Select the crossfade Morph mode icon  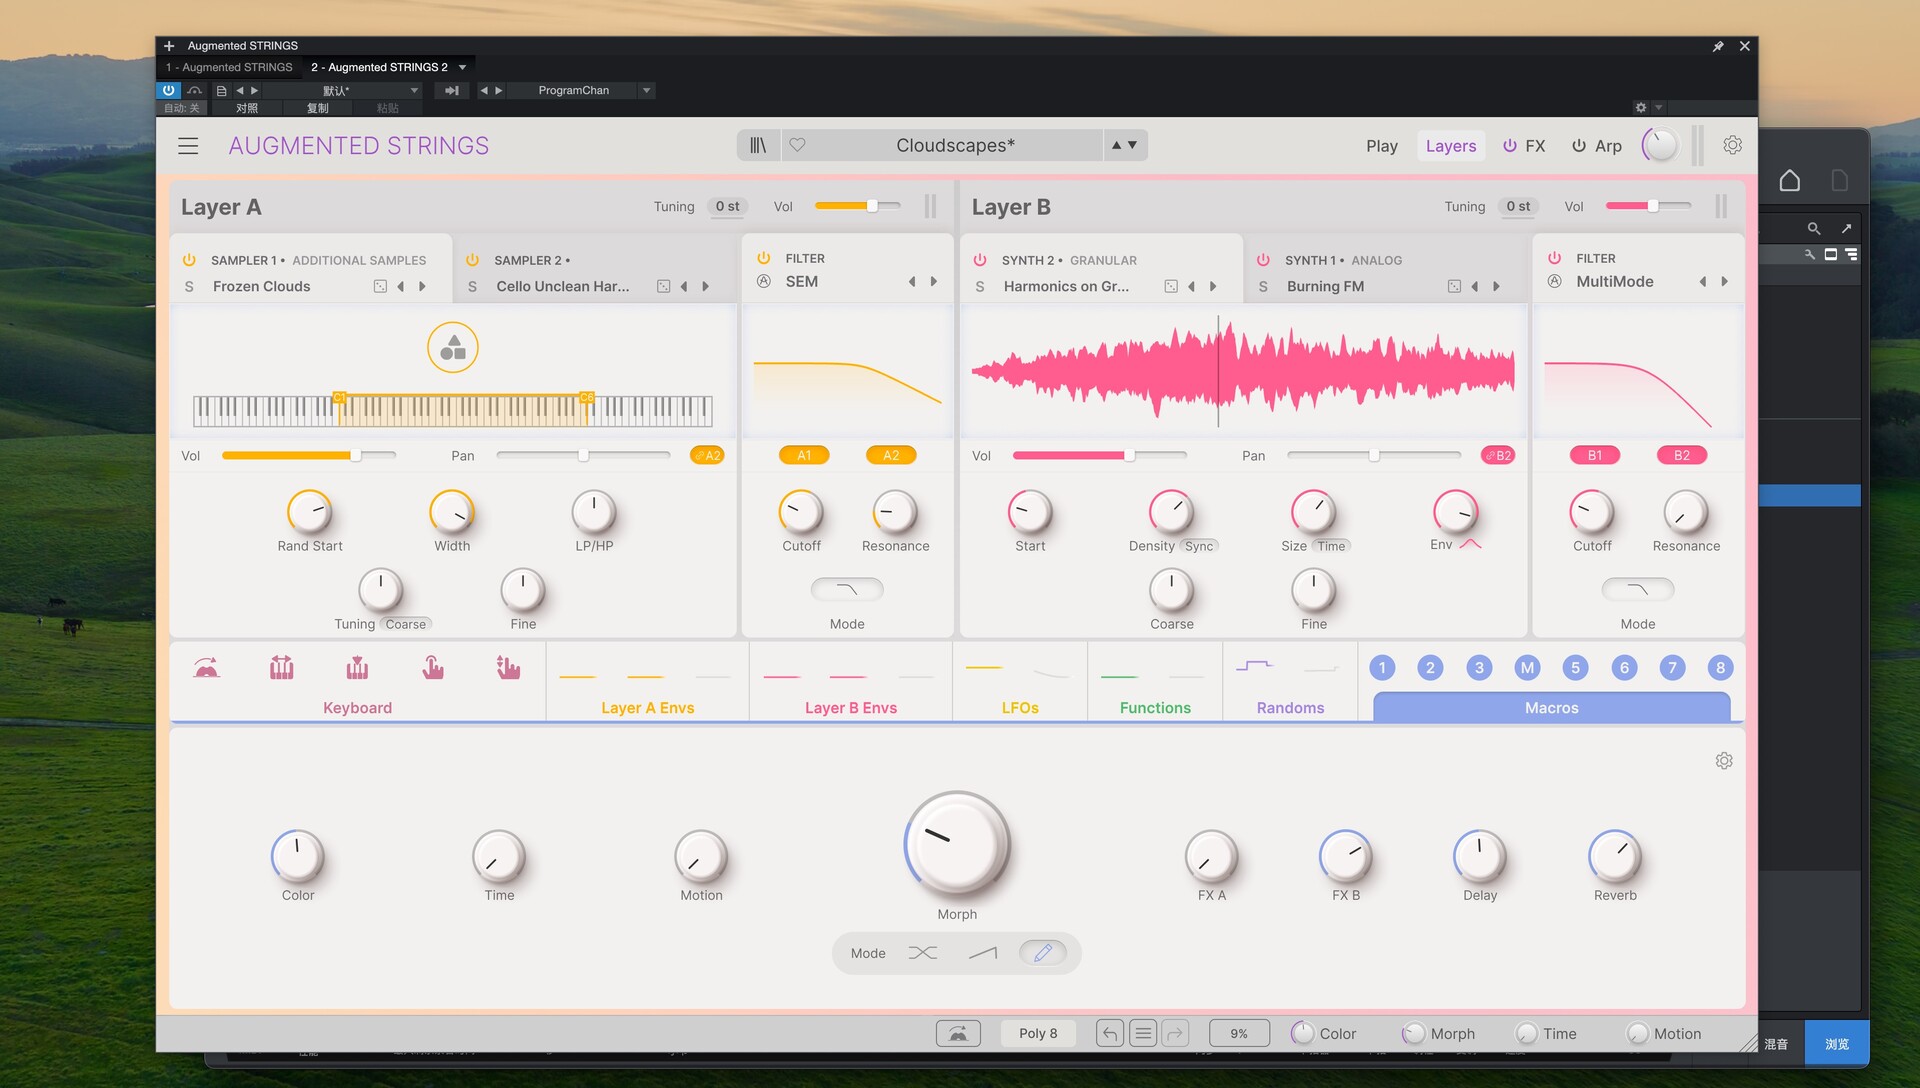(x=922, y=953)
